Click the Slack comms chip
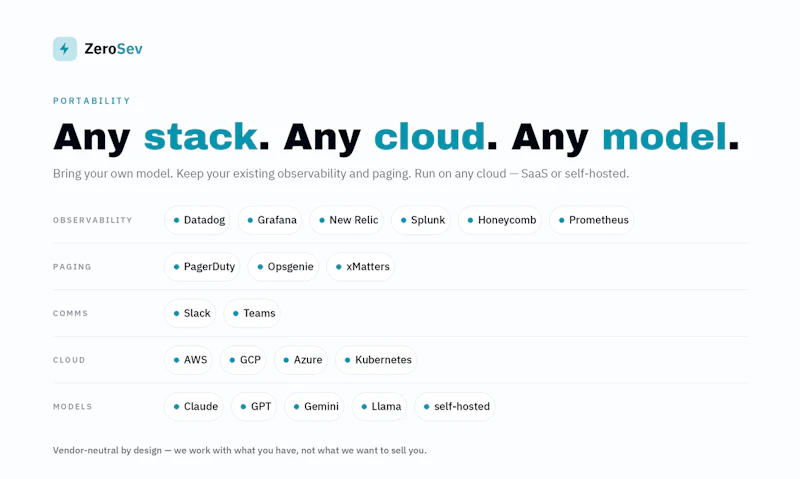 (x=190, y=313)
